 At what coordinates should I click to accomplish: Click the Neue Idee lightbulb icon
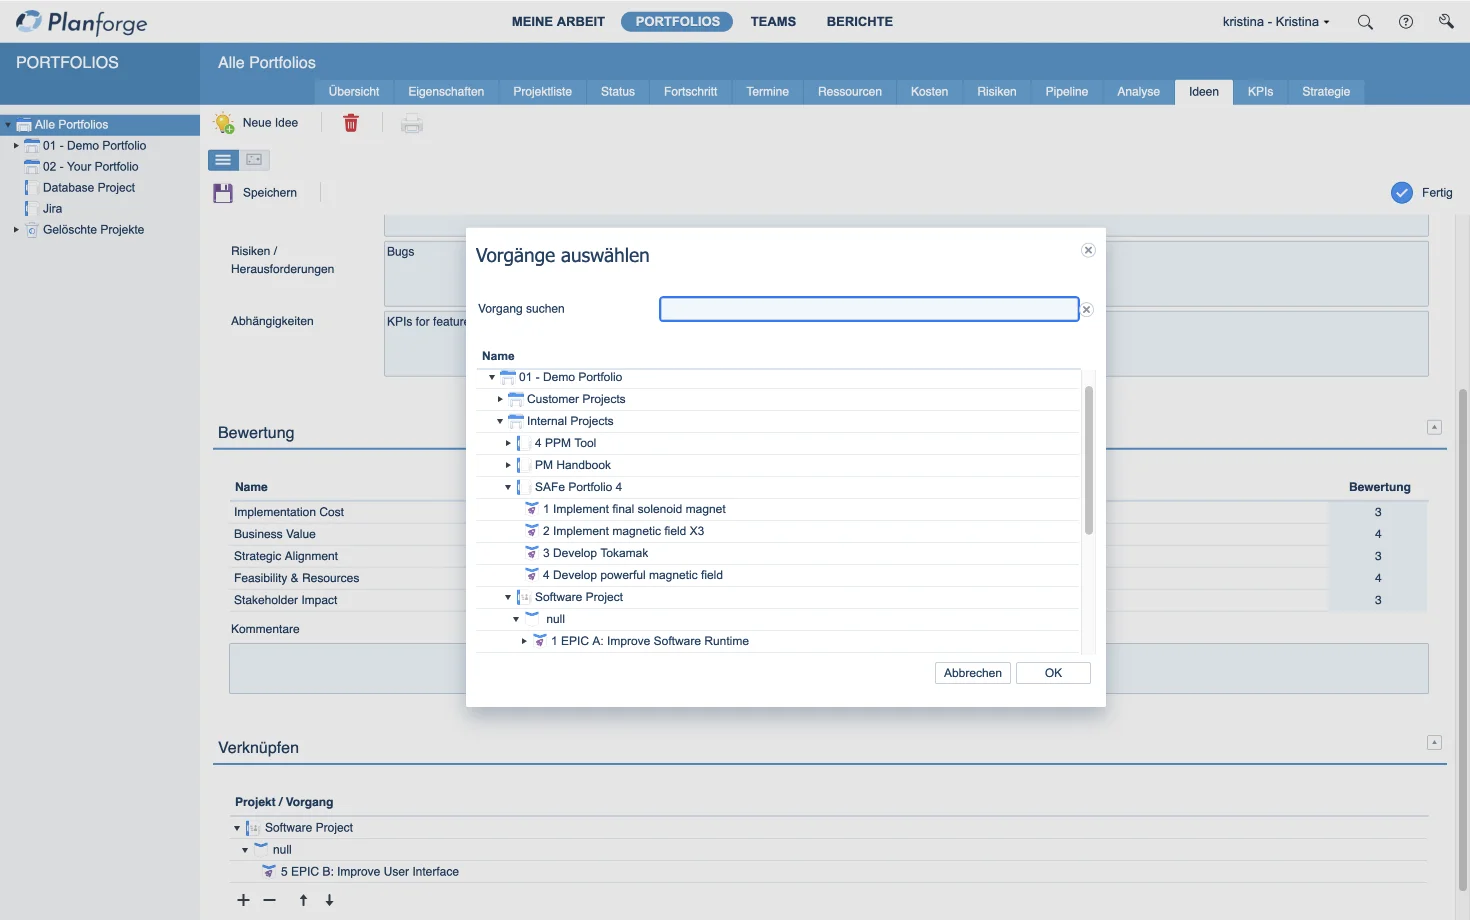pos(224,123)
